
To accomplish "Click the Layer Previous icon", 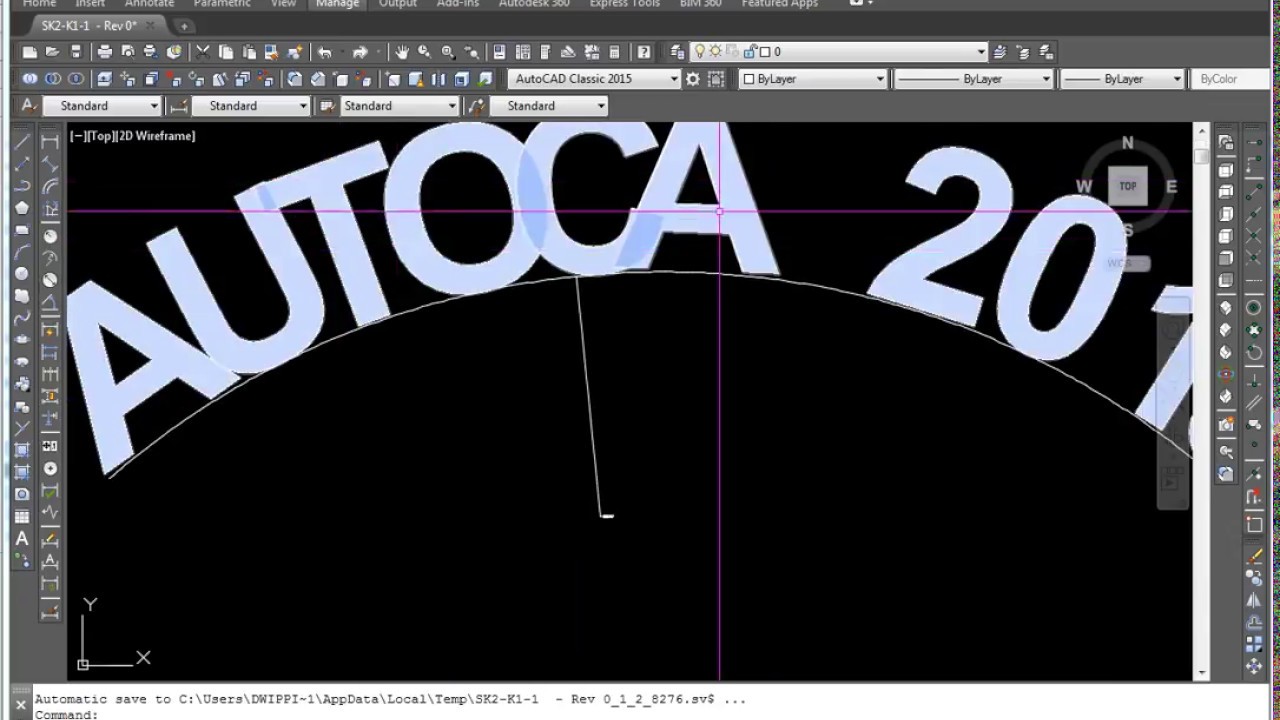I will pyautogui.click(x=1023, y=52).
